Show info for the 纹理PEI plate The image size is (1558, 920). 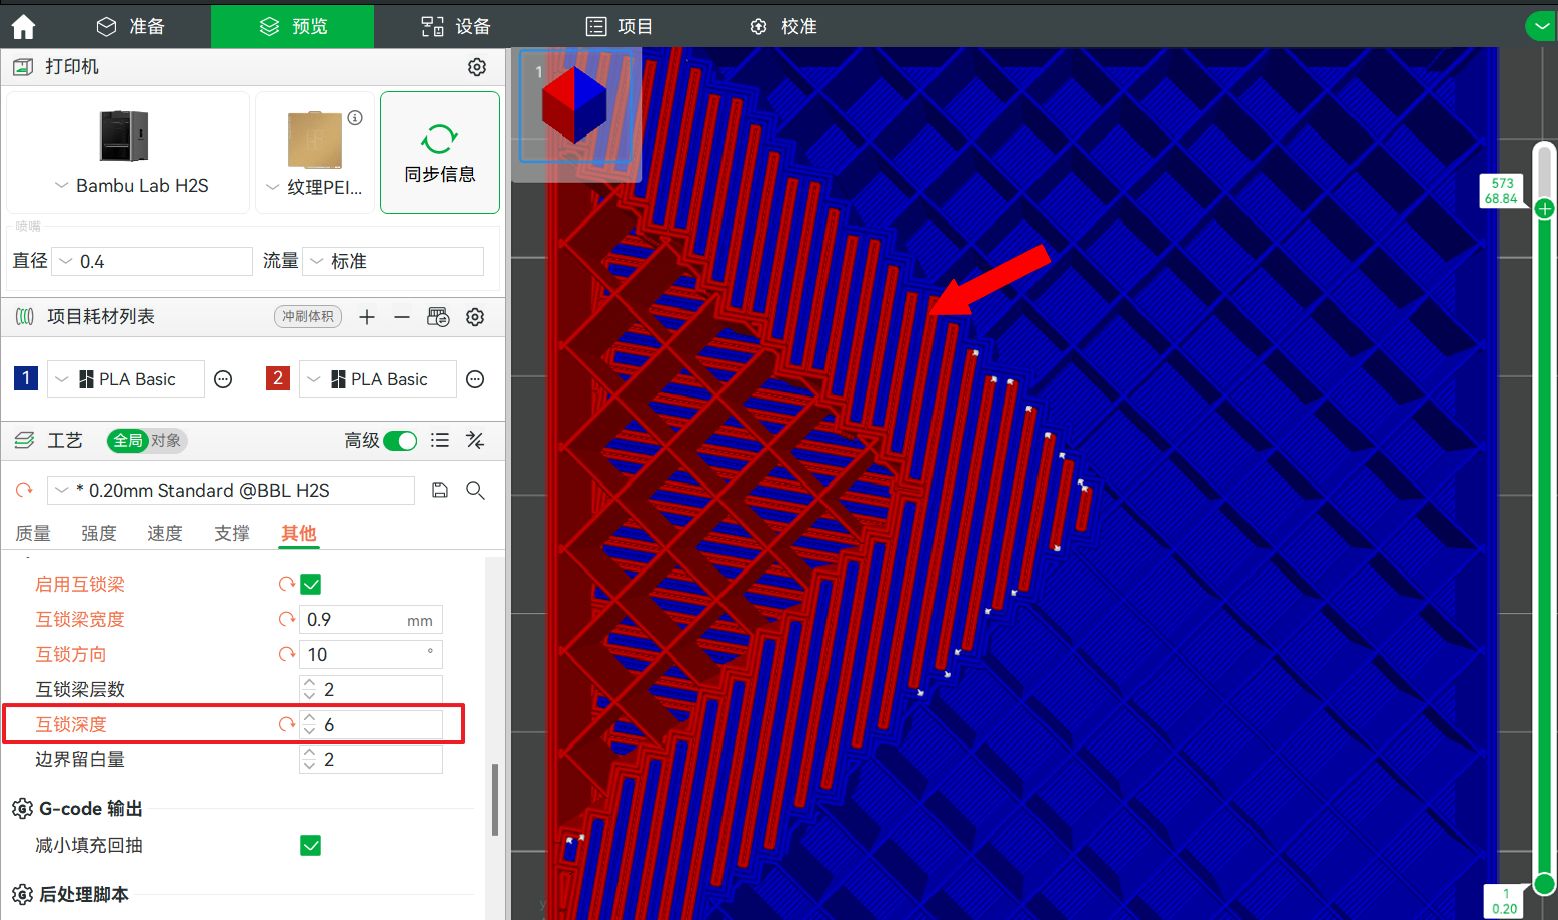(355, 118)
